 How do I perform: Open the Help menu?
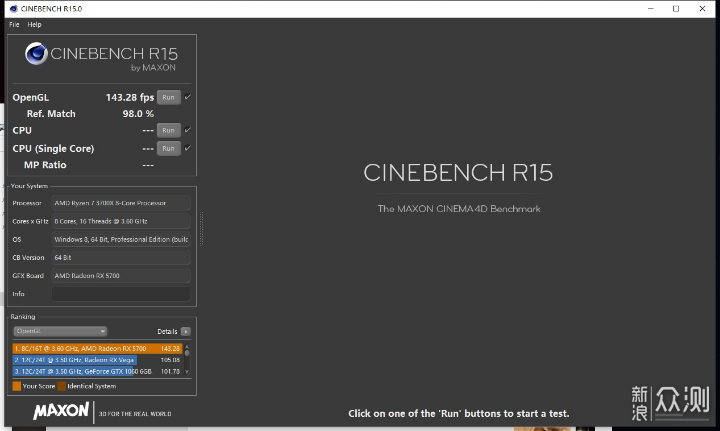(x=35, y=24)
